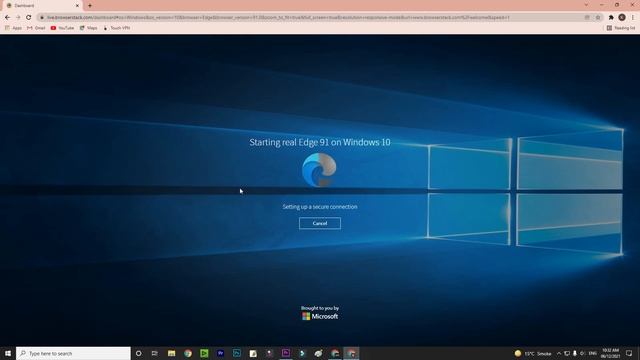Open the weather widget showing Smoke
This screenshot has width=640, height=360.
pyautogui.click(x=533, y=353)
